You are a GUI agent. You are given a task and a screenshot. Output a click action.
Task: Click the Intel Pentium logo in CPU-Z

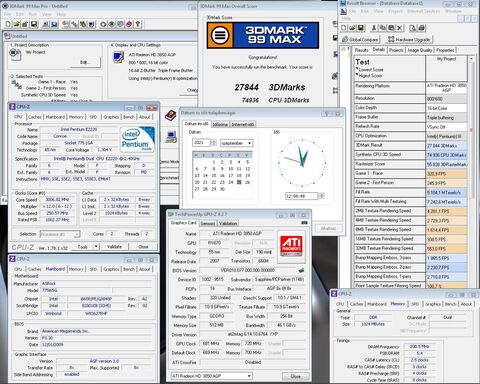pyautogui.click(x=137, y=139)
